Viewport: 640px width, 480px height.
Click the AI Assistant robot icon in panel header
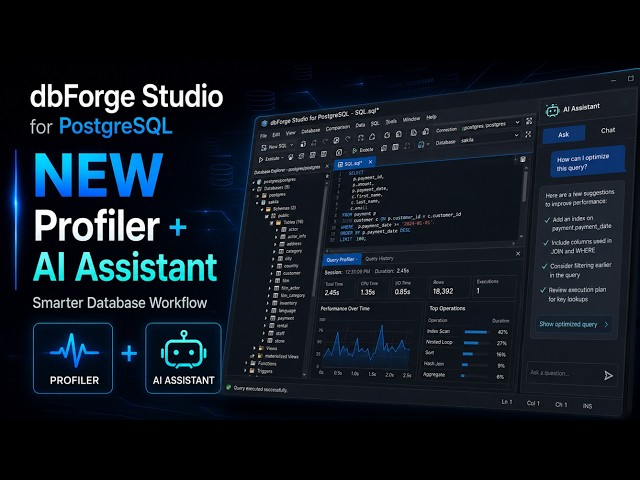pos(552,110)
